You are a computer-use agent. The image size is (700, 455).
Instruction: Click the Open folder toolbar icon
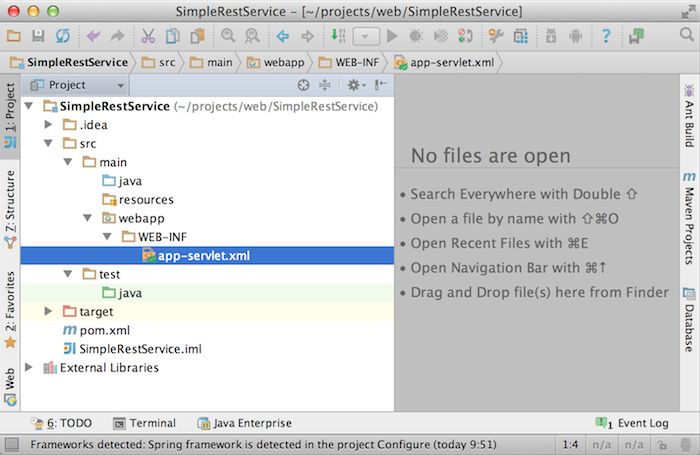[13, 36]
